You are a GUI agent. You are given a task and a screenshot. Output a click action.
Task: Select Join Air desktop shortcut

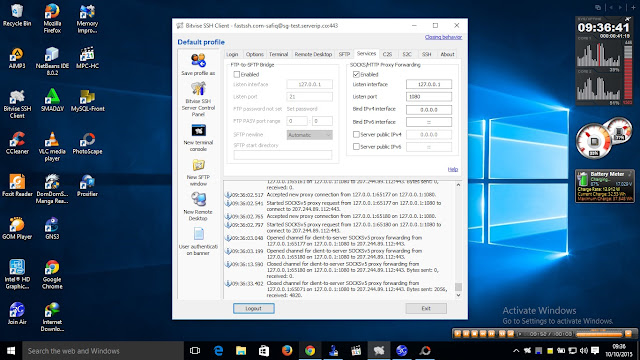(17, 313)
